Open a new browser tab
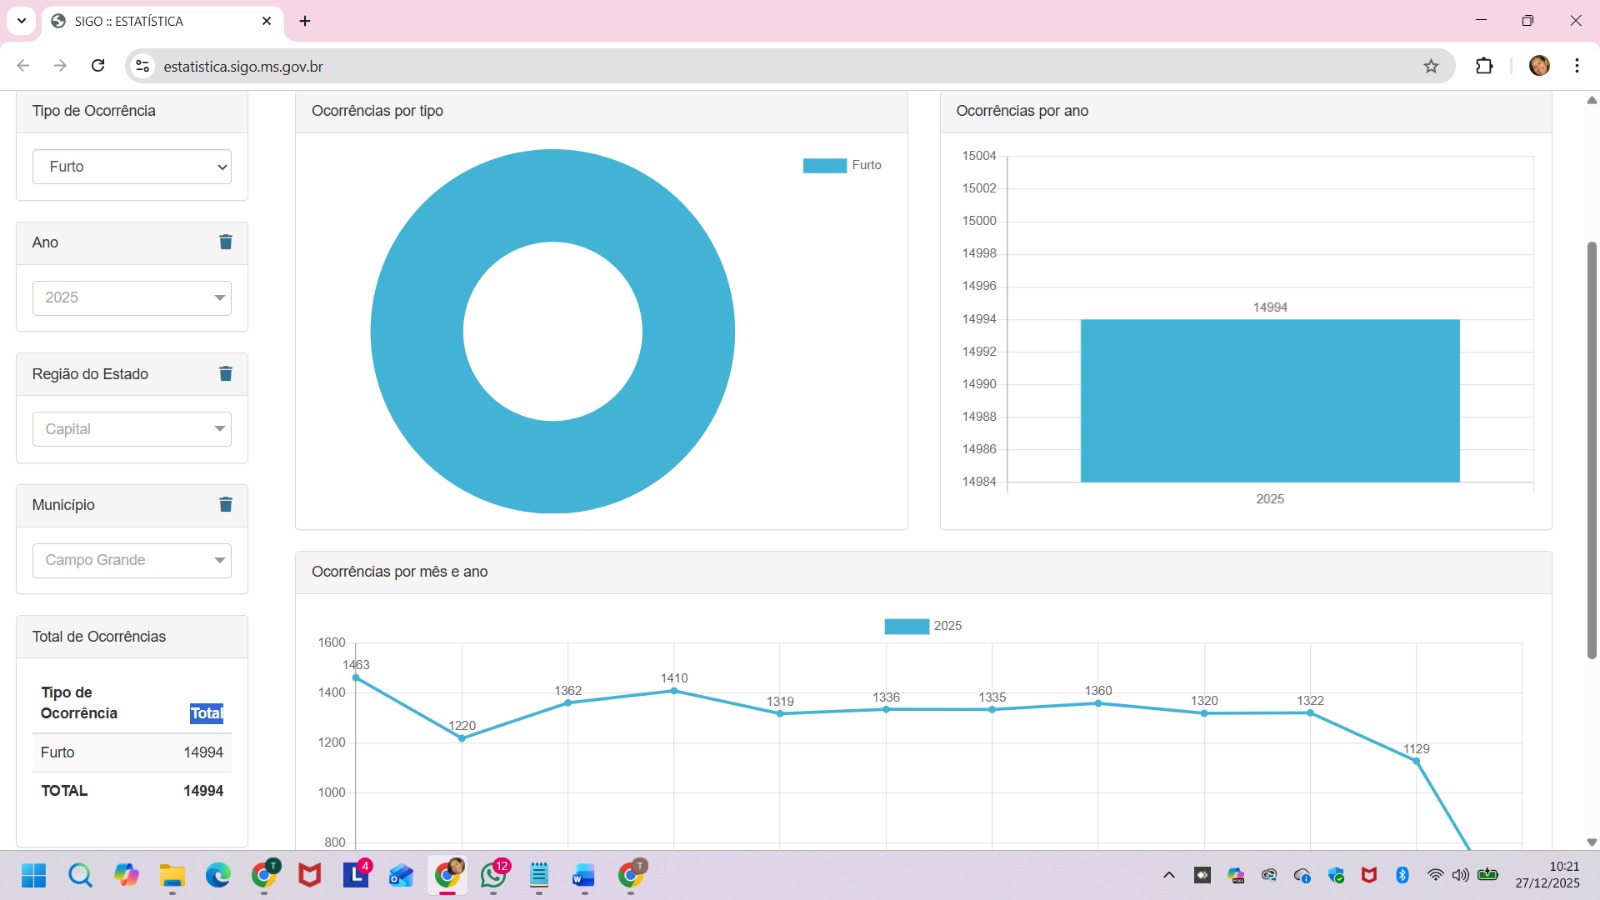 pos(305,21)
